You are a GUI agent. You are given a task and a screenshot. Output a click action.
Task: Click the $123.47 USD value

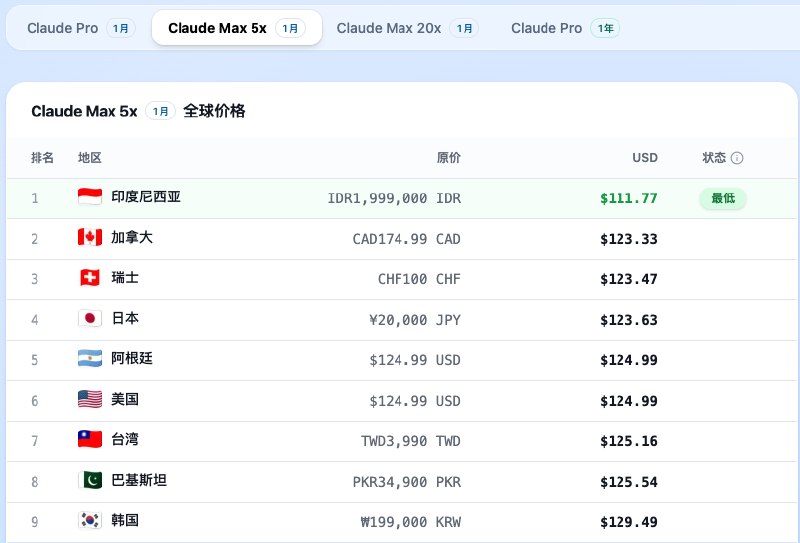coord(629,279)
